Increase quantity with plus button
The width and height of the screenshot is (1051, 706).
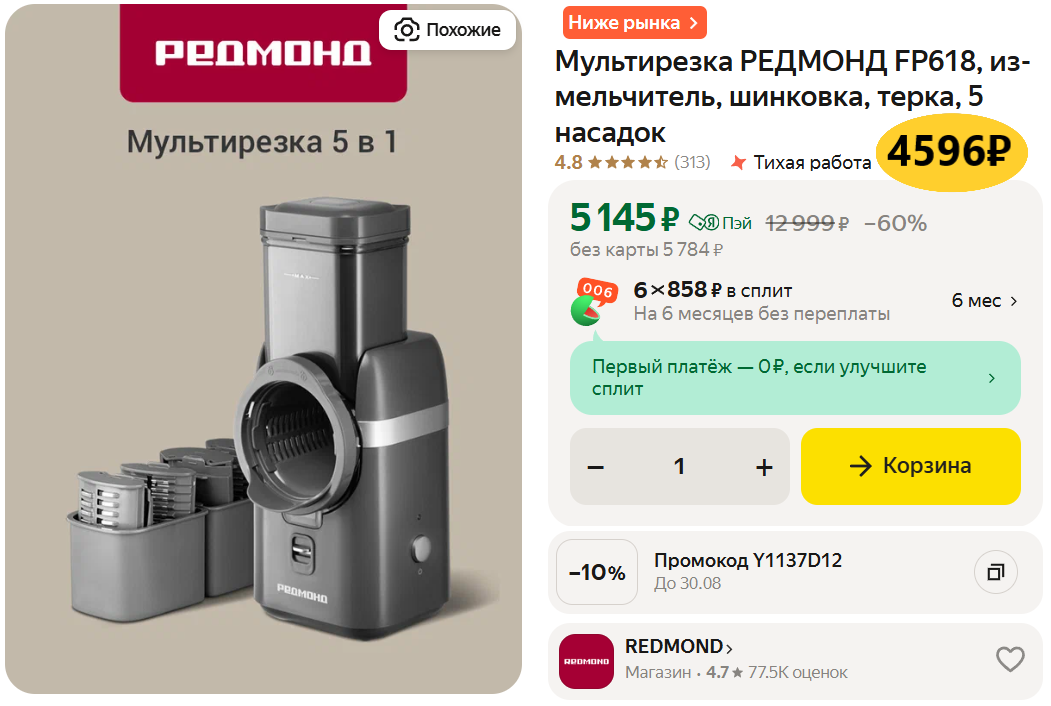[764, 467]
